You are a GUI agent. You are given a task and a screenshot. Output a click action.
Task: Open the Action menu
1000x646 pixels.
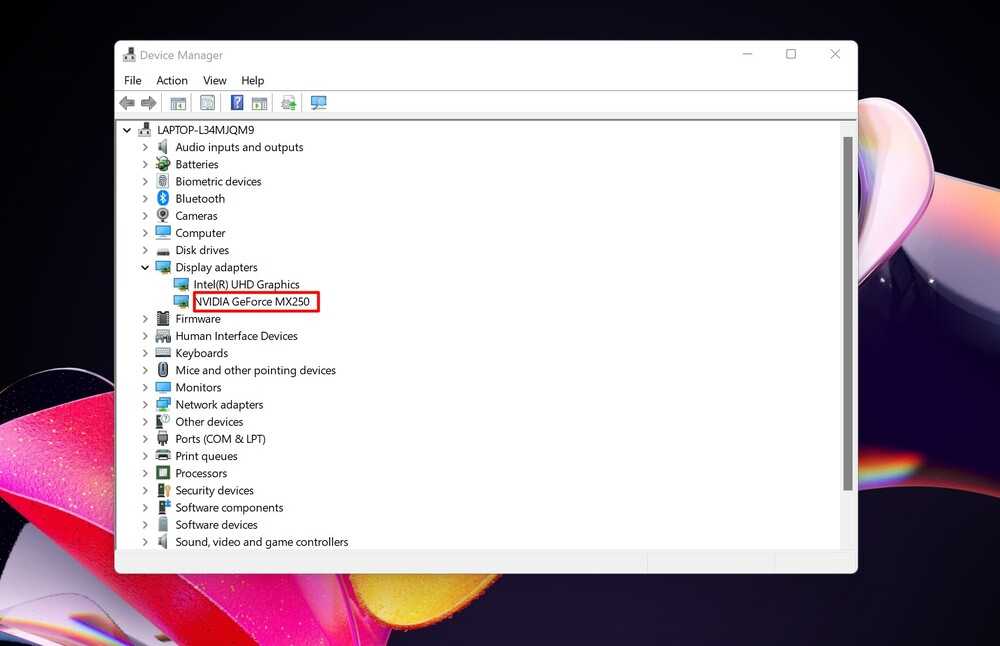(x=171, y=80)
